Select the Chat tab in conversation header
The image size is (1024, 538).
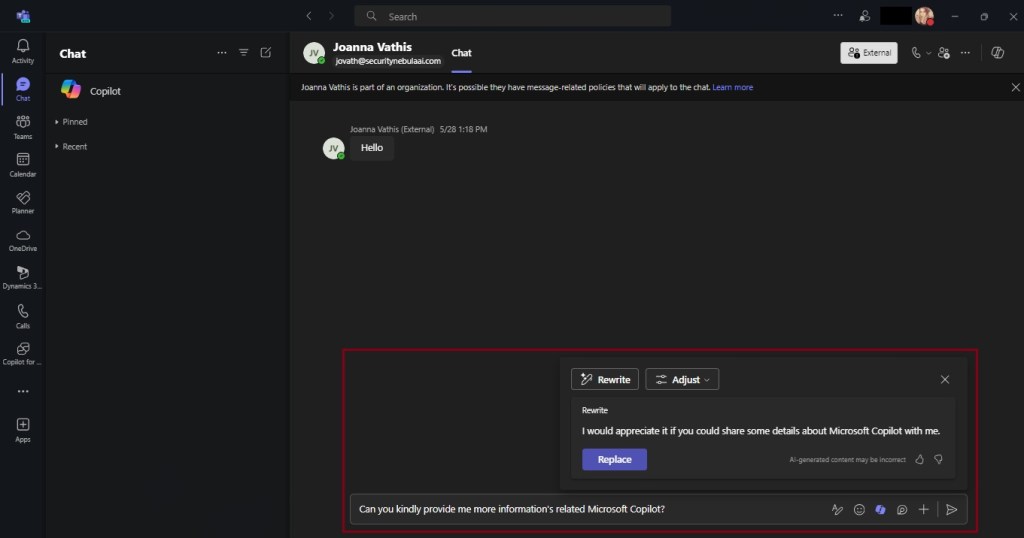(x=461, y=53)
